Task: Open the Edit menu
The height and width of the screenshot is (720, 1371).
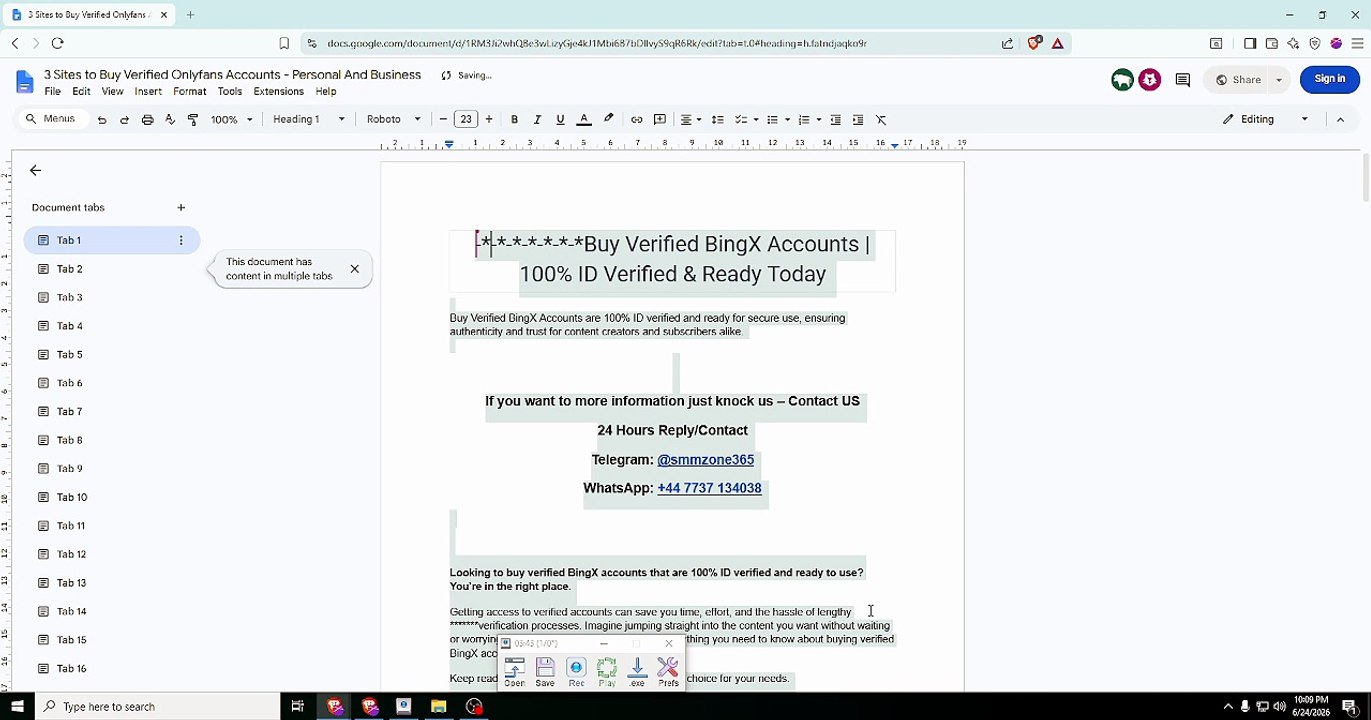Action: click(82, 92)
